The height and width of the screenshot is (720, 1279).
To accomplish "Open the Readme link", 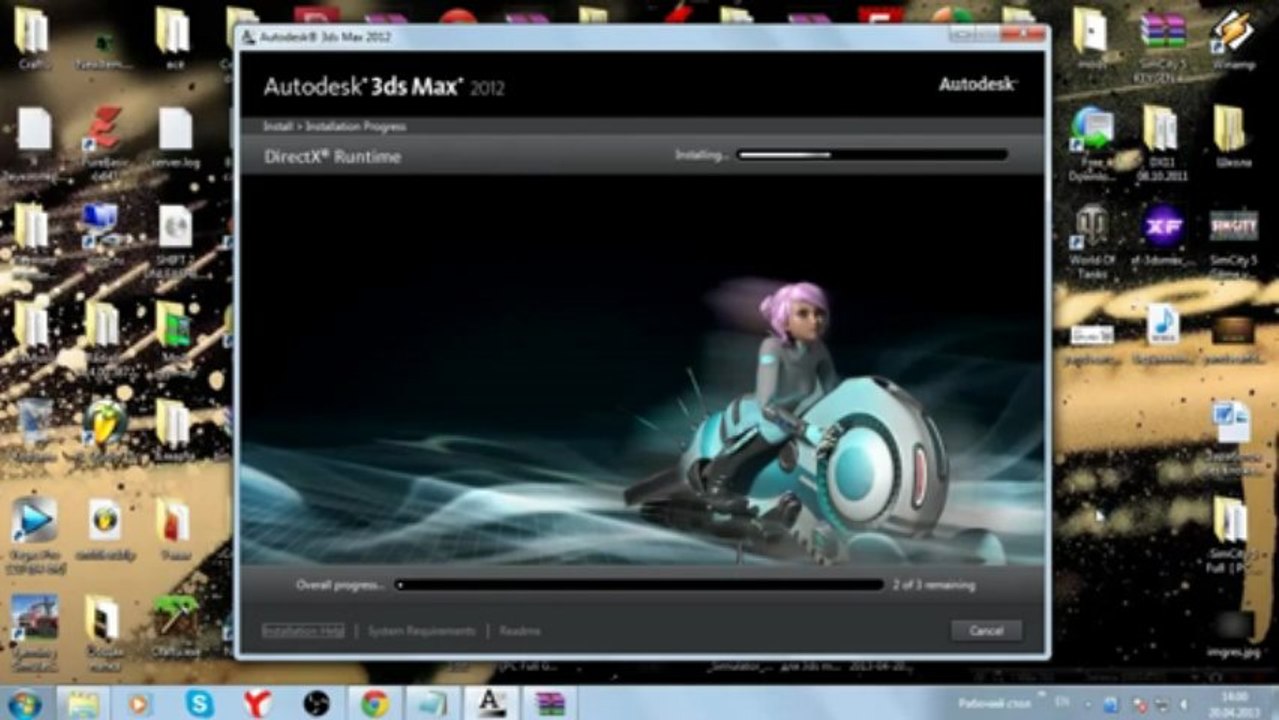I will coord(520,631).
